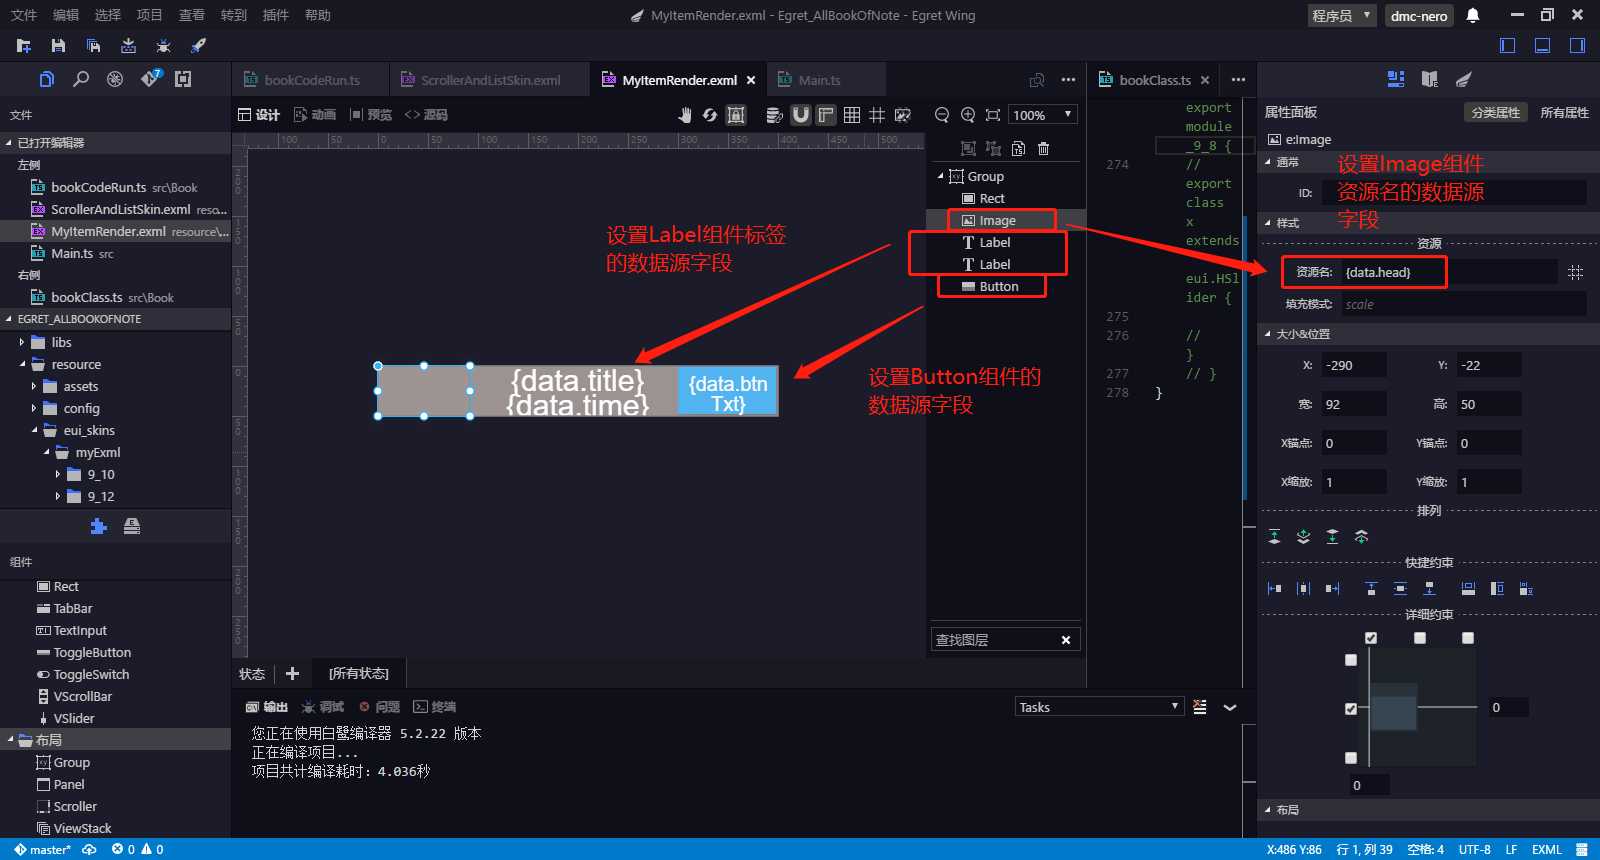1600x860 pixels.
Task: Click the notification bell icon
Action: click(1473, 15)
